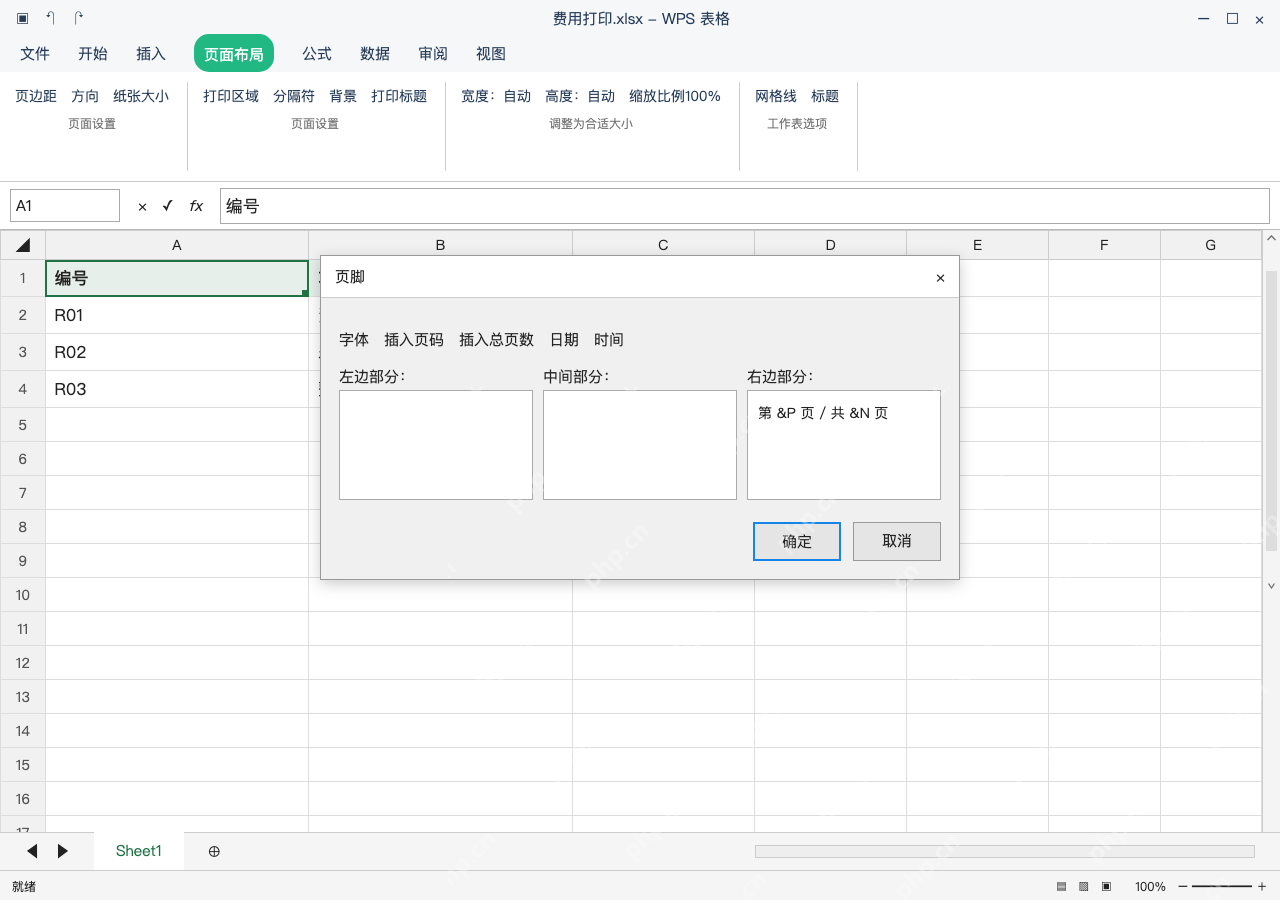Open the 宽度 自动 width dropdown
This screenshot has height=900, width=1280.
click(x=496, y=96)
